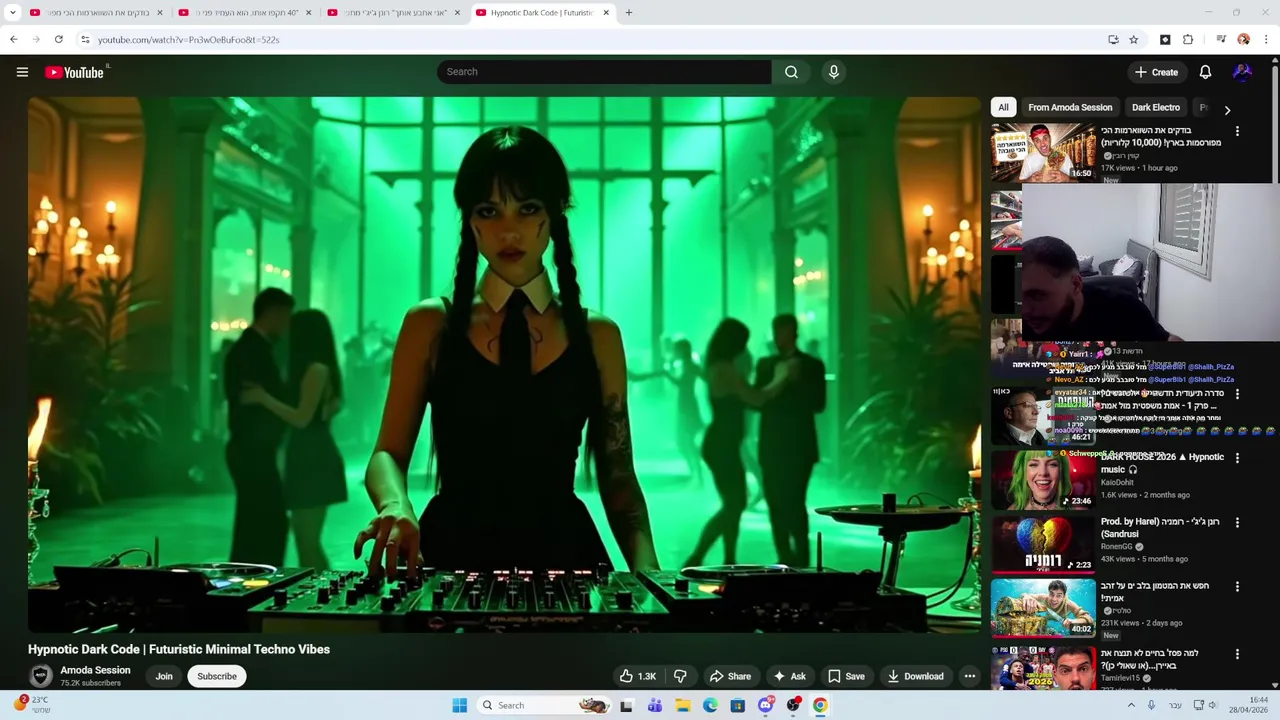Open the KaioDohit channel name
The image size is (1280, 720).
click(1117, 483)
